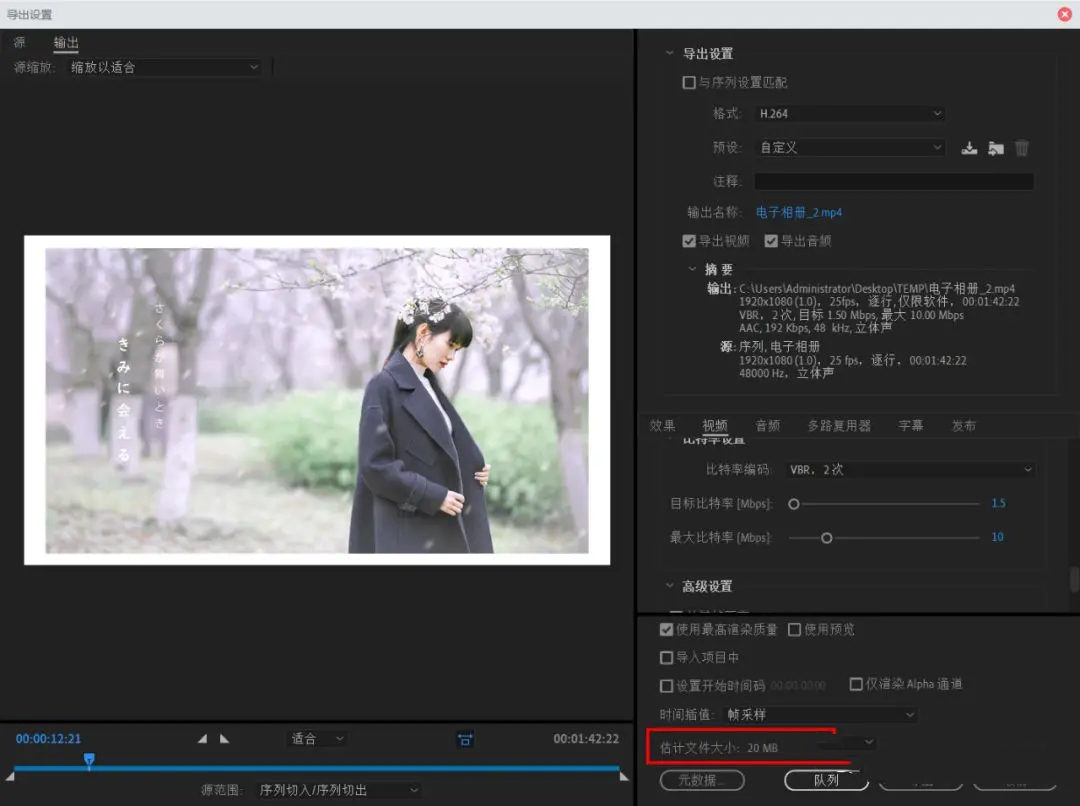Open the 效果 effects tab
1080x806 pixels.
(x=663, y=426)
